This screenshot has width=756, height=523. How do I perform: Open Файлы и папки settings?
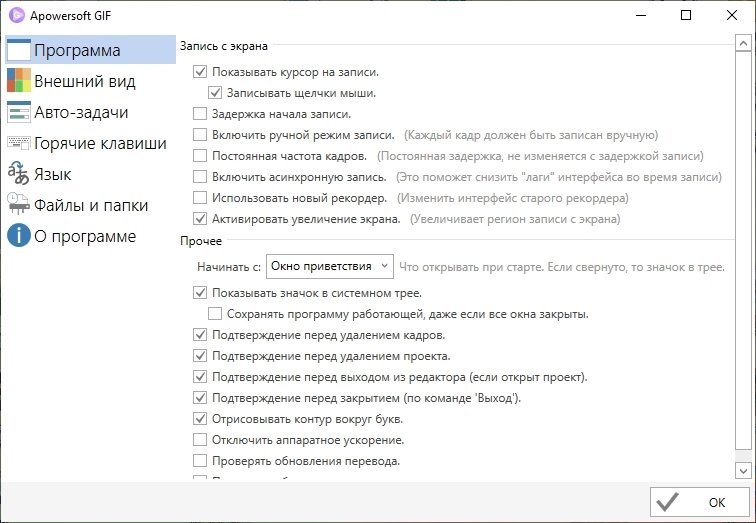pos(91,204)
